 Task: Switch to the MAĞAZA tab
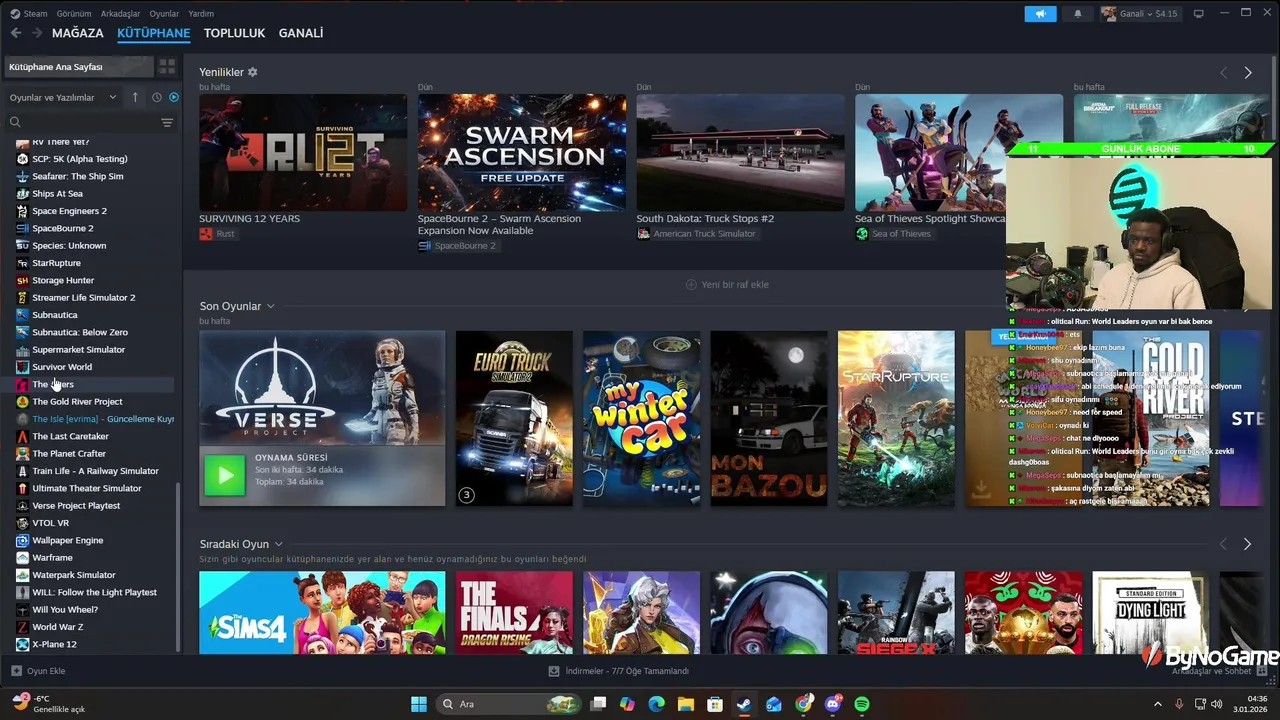click(x=78, y=33)
